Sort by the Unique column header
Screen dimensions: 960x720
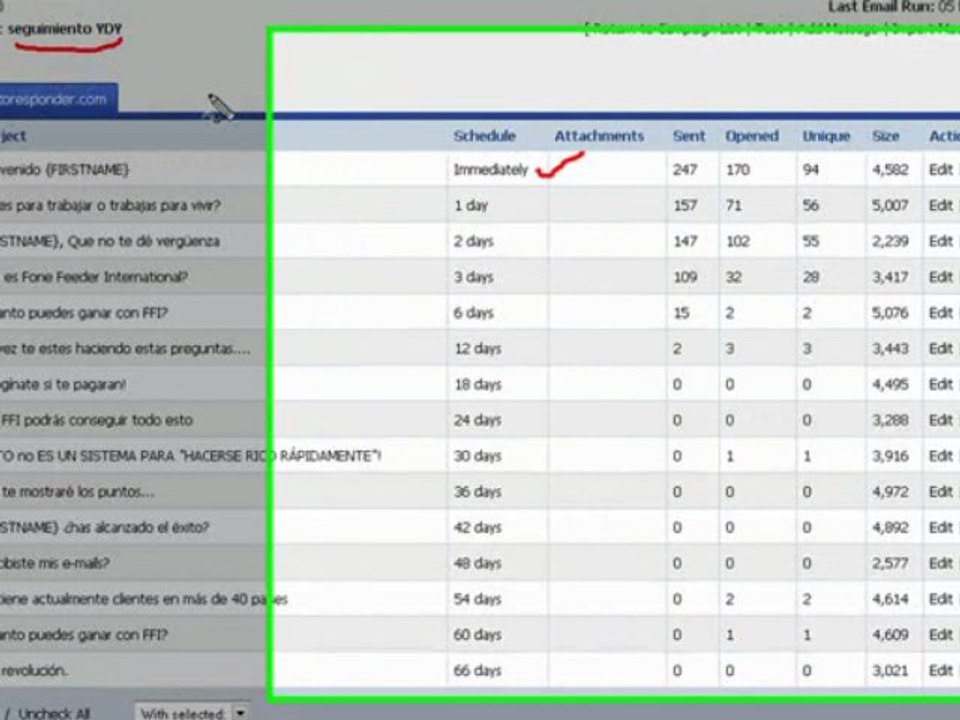826,136
